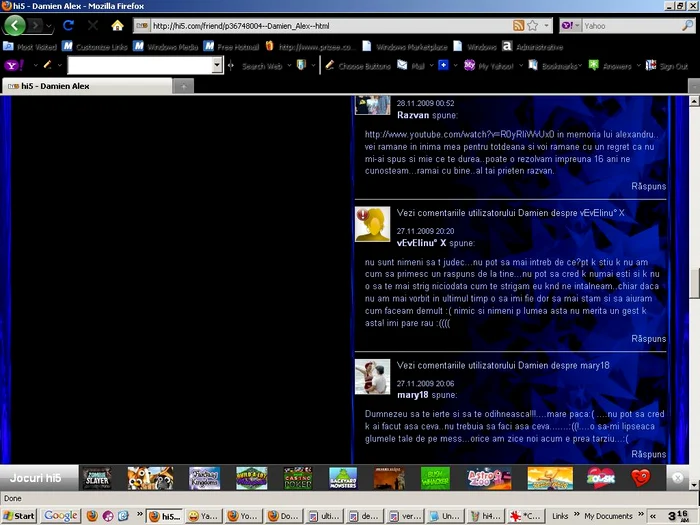Click the Yahoo Mail toolbar icon
Image resolution: width=700 pixels, height=525 pixels.
(402, 66)
